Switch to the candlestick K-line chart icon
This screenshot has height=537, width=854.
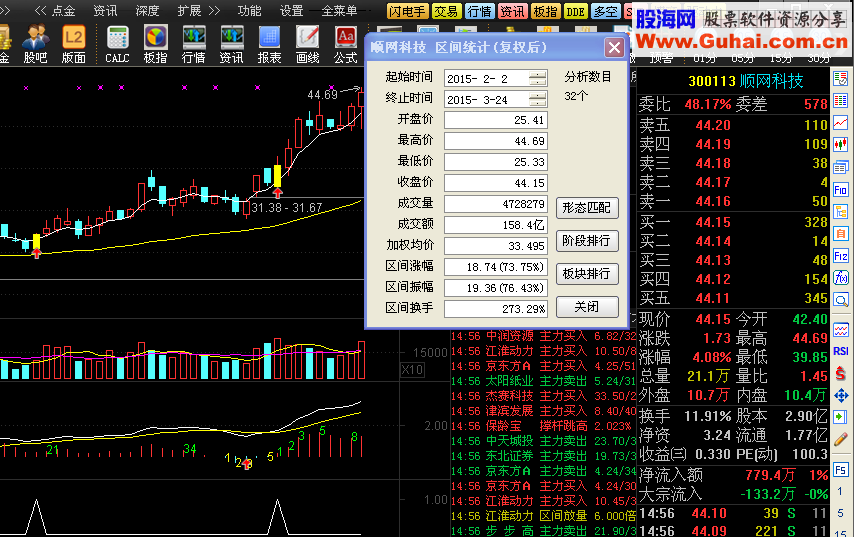pyautogui.click(x=841, y=145)
